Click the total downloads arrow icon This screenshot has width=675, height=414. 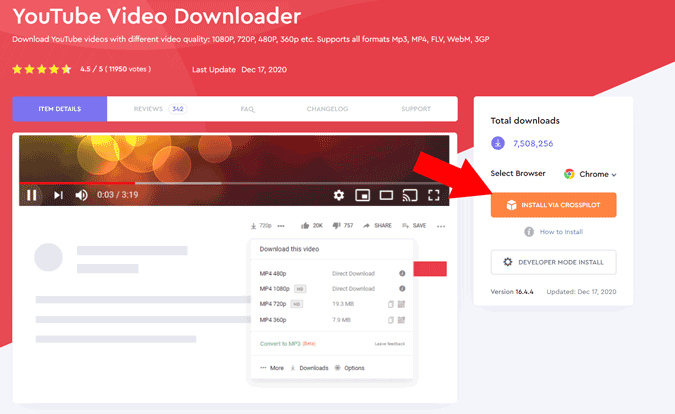tap(498, 143)
